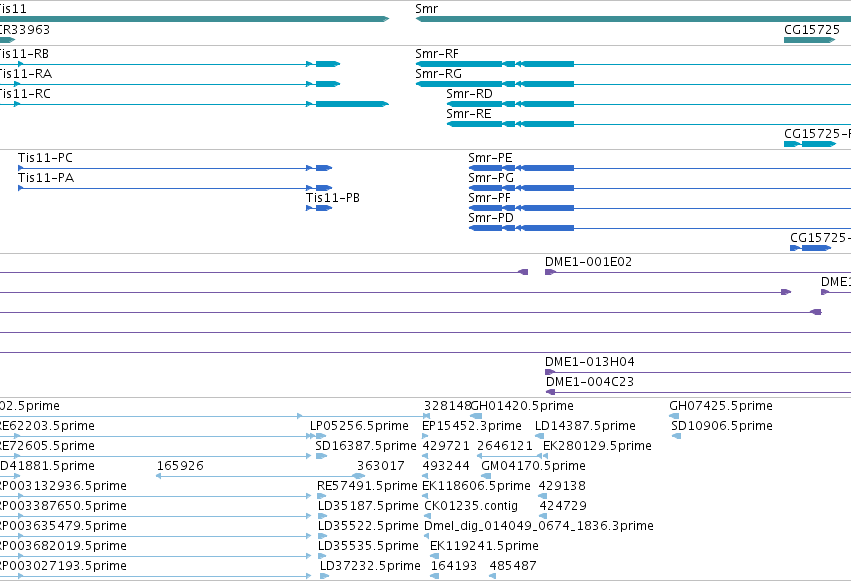Select the LD37232.5prime EST label

click(370, 566)
